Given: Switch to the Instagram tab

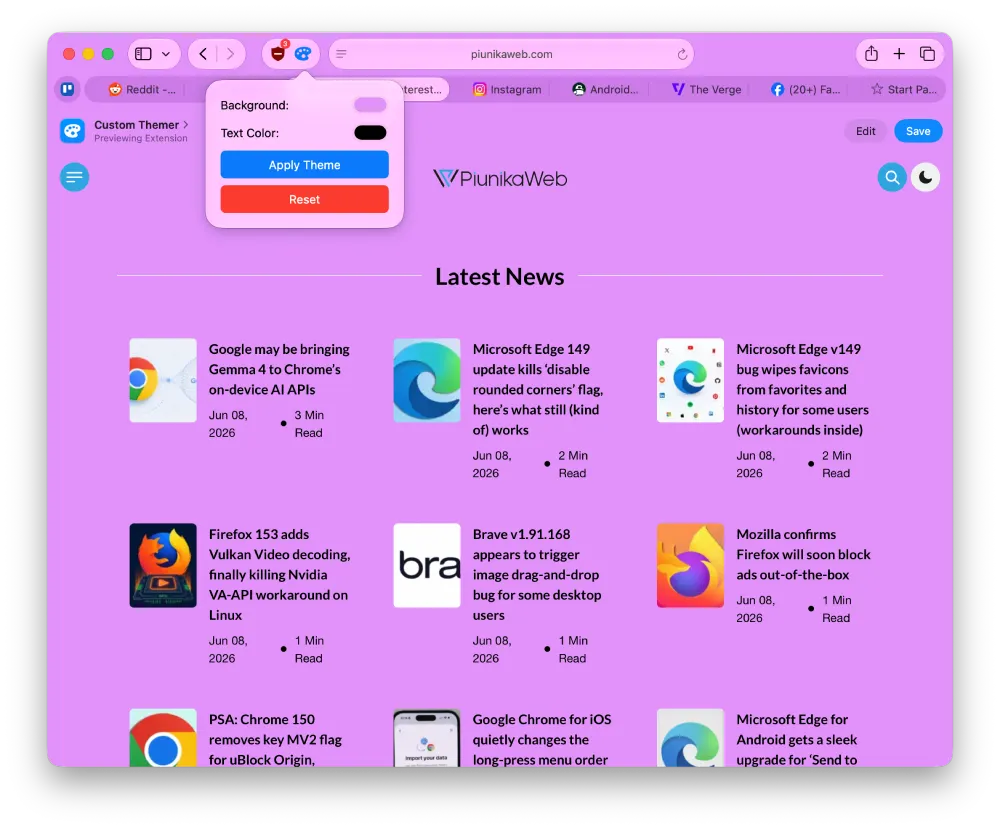Looking at the screenshot, I should click(x=507, y=89).
